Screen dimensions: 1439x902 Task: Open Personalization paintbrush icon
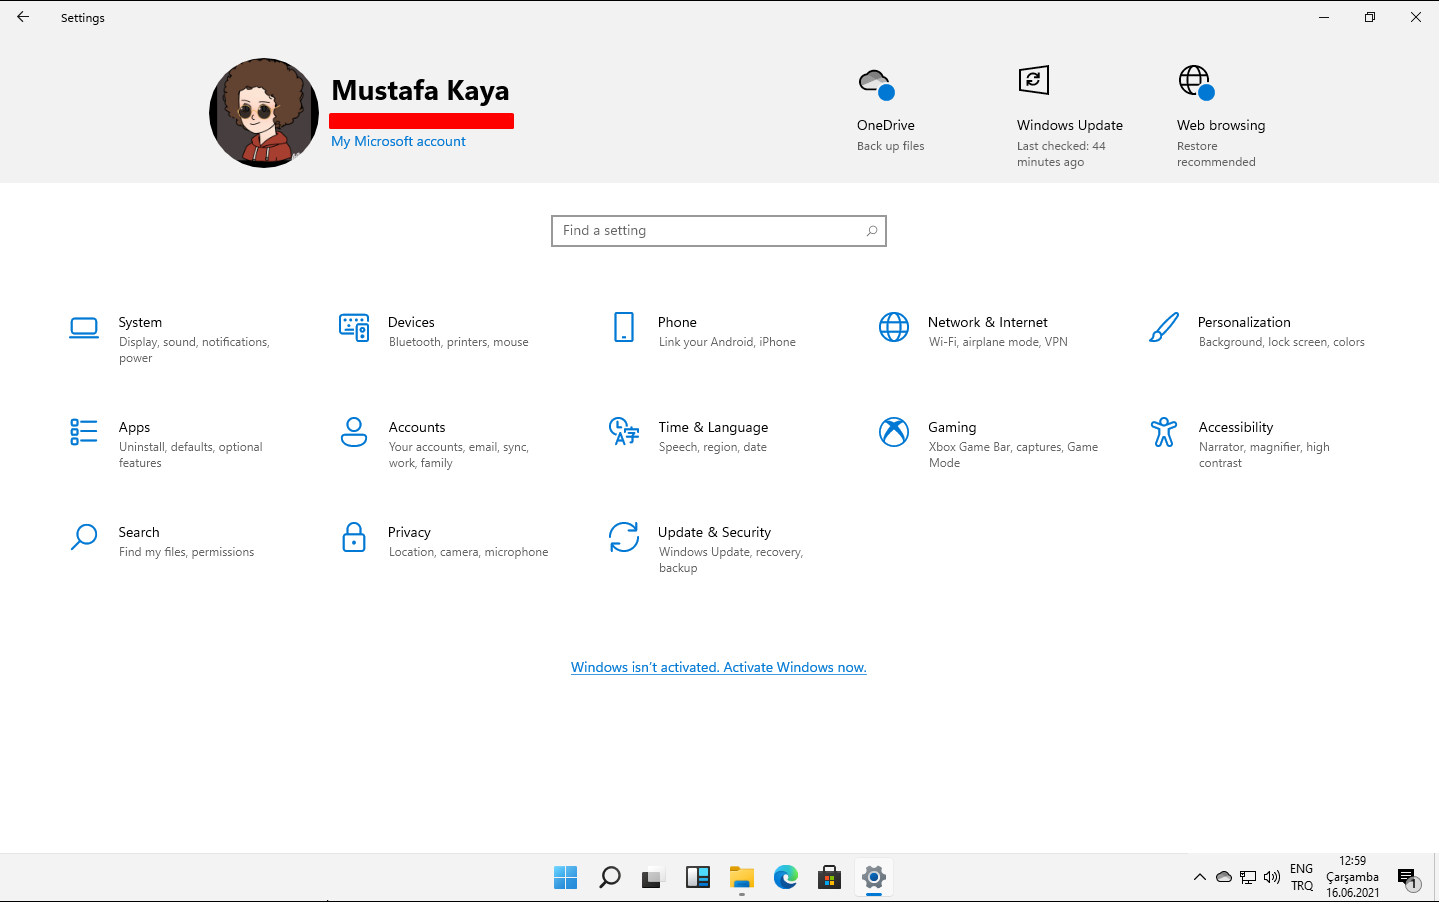coord(1164,327)
